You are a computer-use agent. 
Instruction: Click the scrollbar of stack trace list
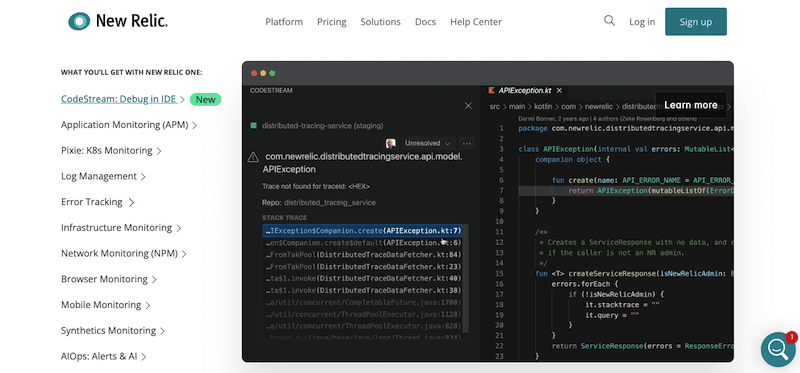click(x=466, y=278)
